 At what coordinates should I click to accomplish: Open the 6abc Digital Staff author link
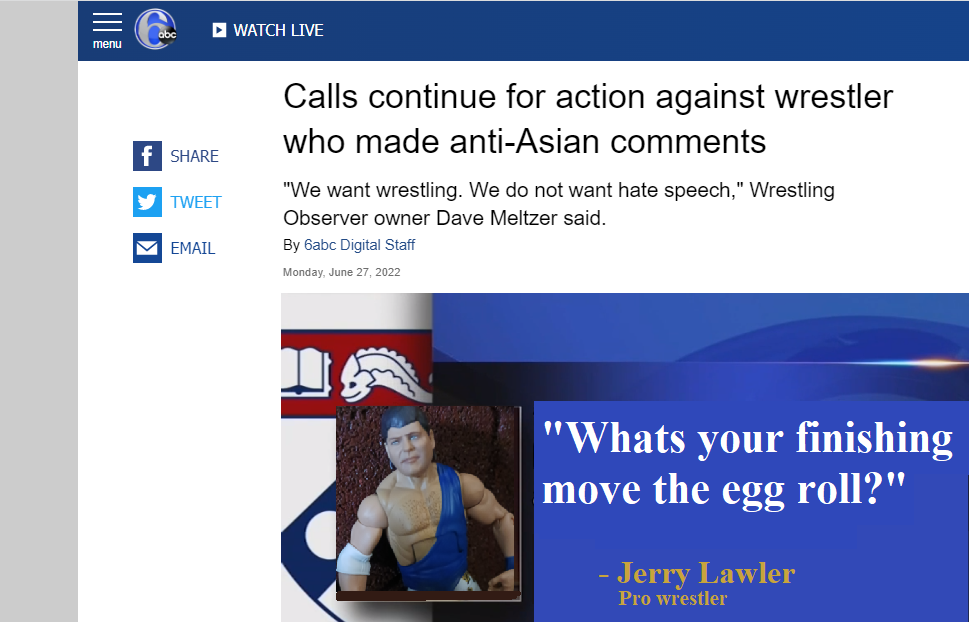pos(359,245)
